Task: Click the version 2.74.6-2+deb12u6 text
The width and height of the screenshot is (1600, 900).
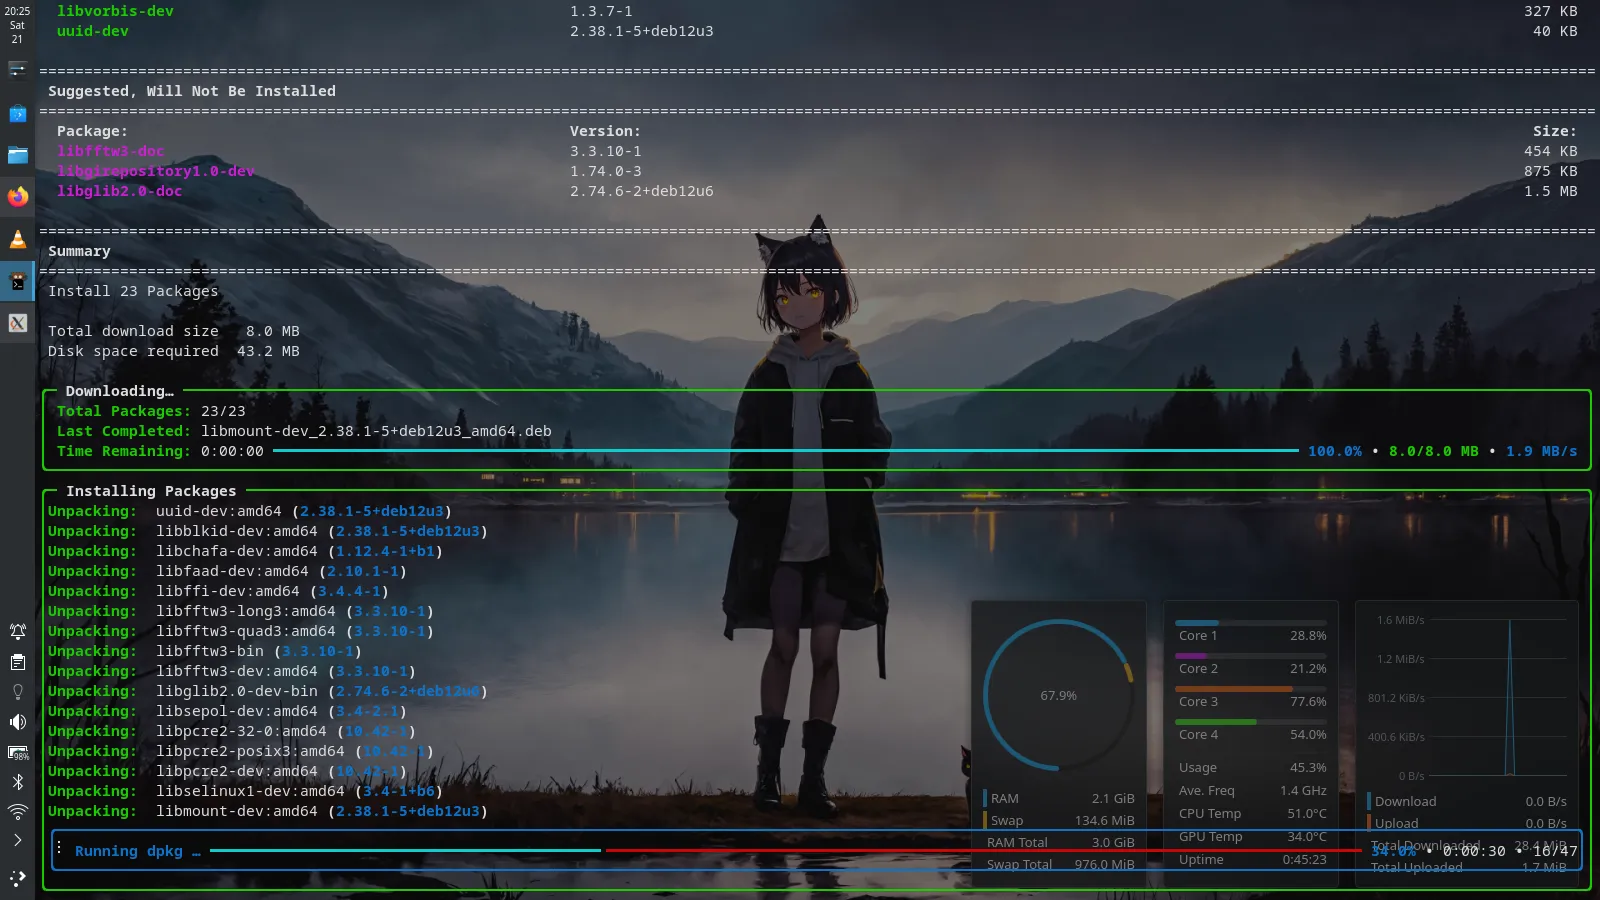Action: [x=642, y=191]
